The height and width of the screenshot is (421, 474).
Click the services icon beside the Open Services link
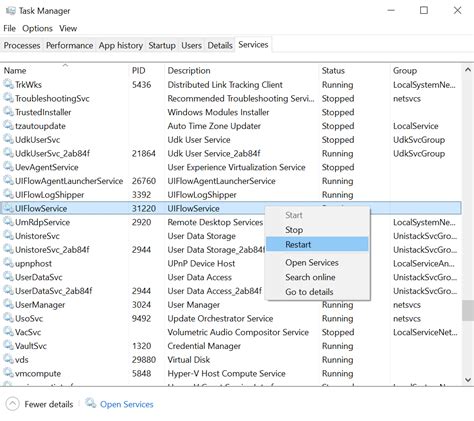(91, 403)
